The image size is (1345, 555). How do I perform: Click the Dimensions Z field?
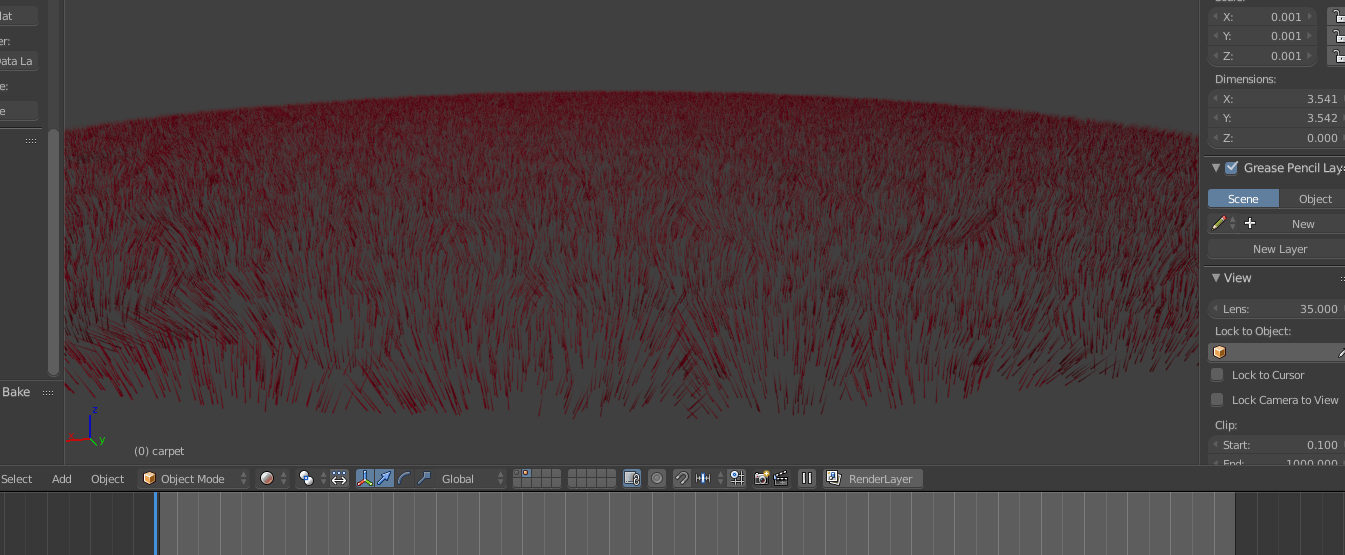(x=1276, y=138)
